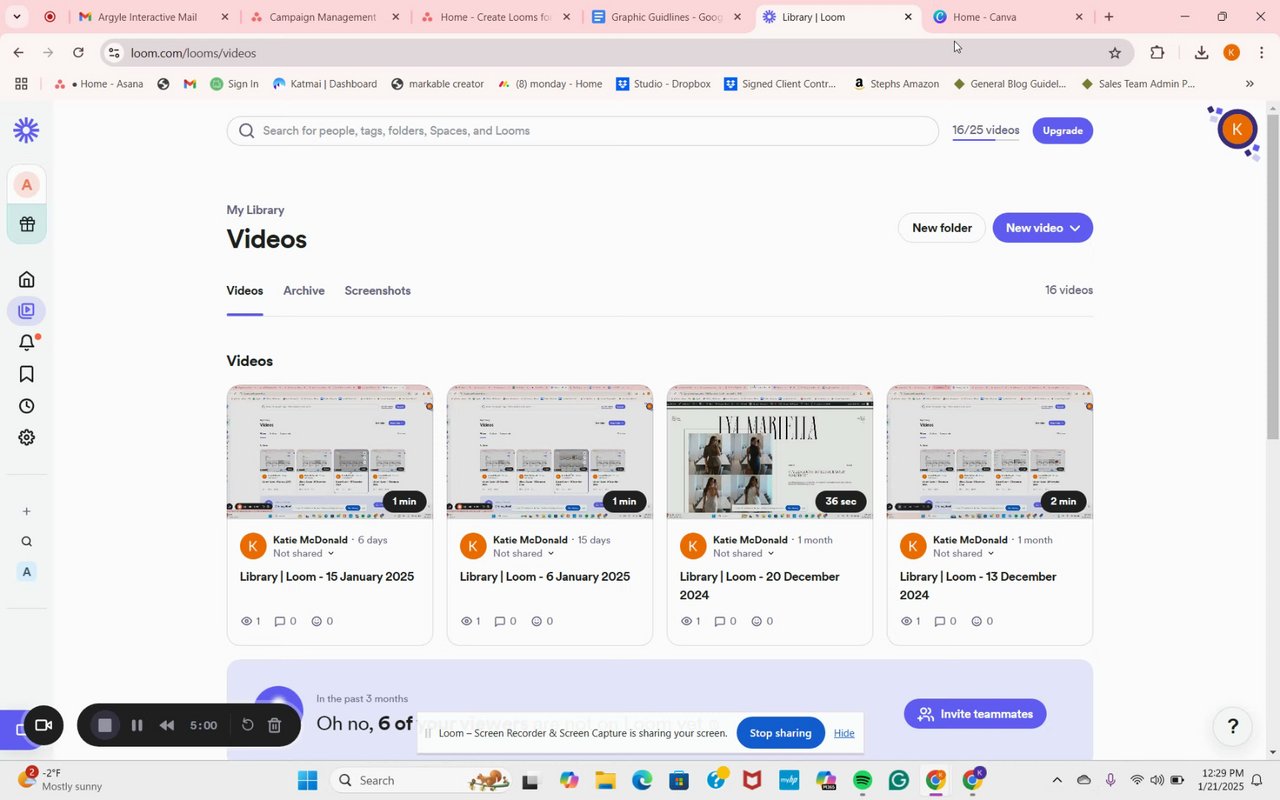The width and height of the screenshot is (1280, 800).
Task: Click the Library | Loom - 13 December 2024 title
Action: pos(978,586)
